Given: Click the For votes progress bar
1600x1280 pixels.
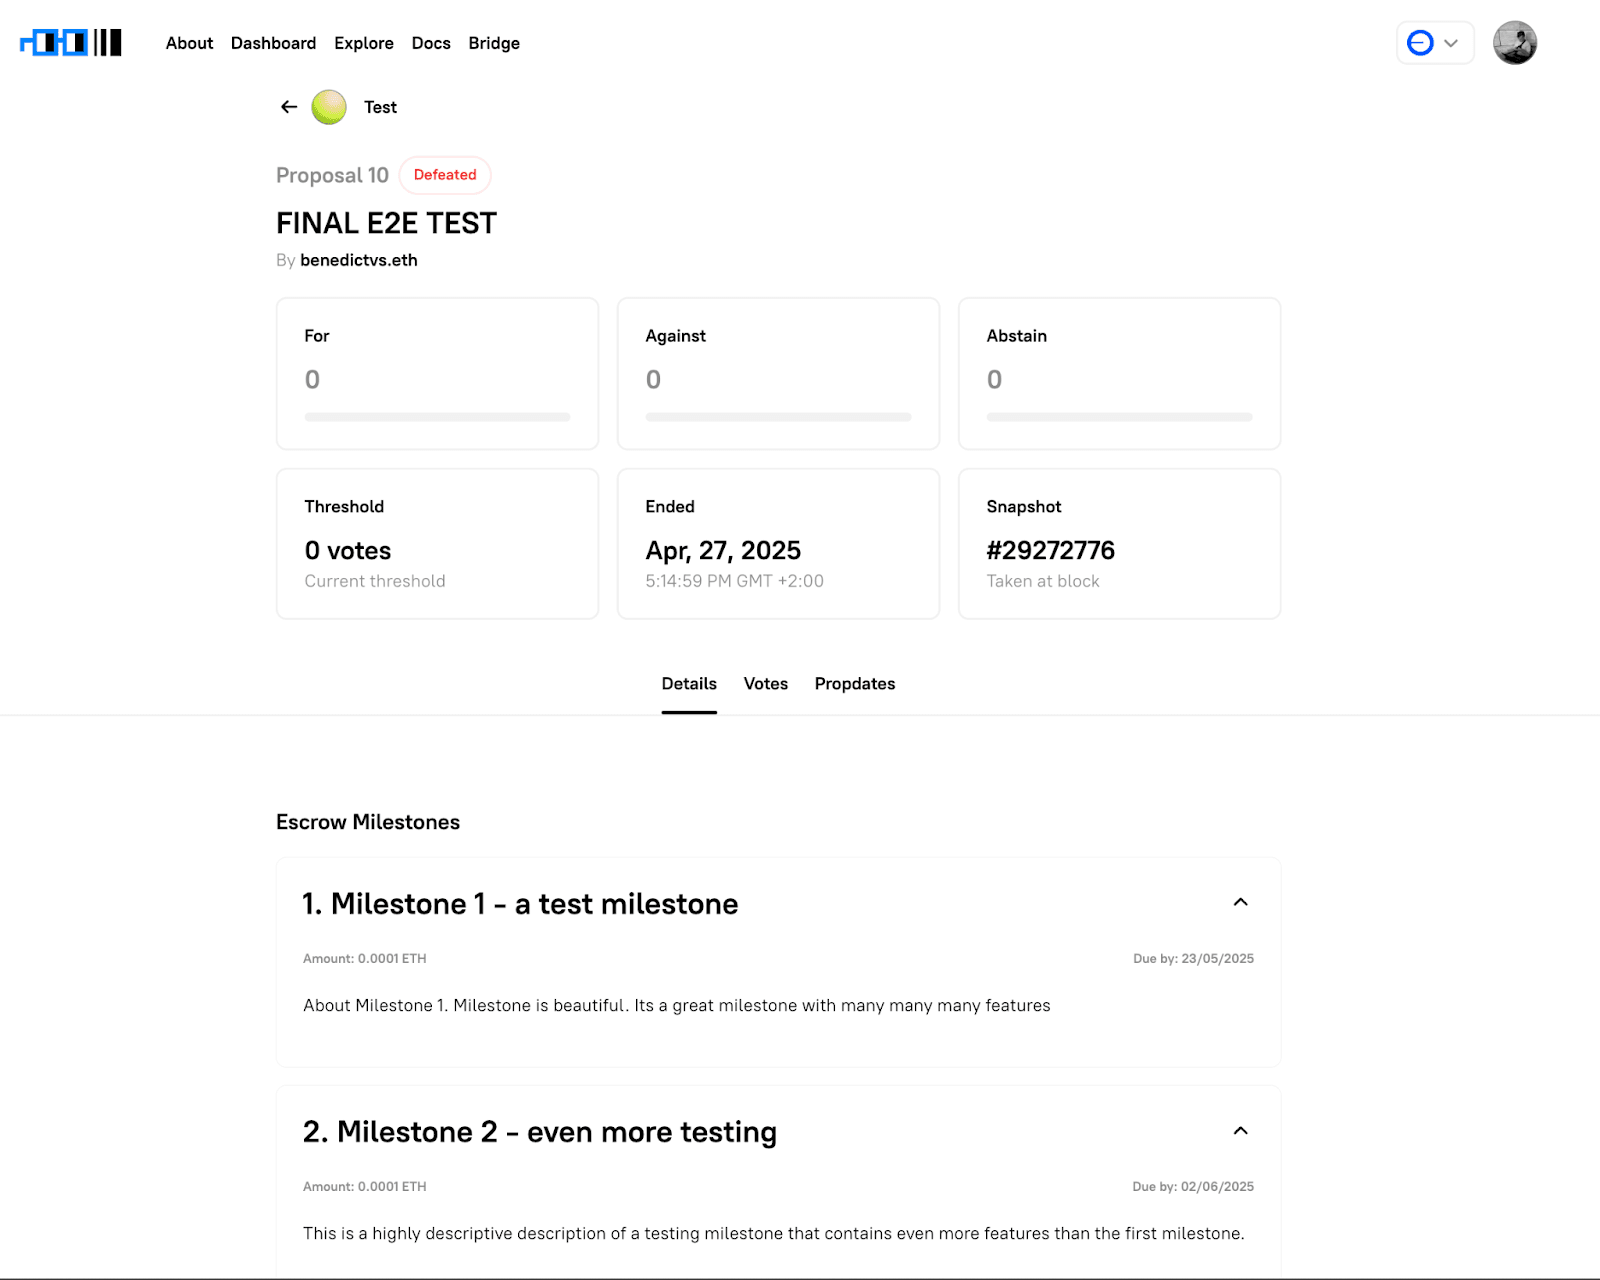Looking at the screenshot, I should pyautogui.click(x=437, y=417).
